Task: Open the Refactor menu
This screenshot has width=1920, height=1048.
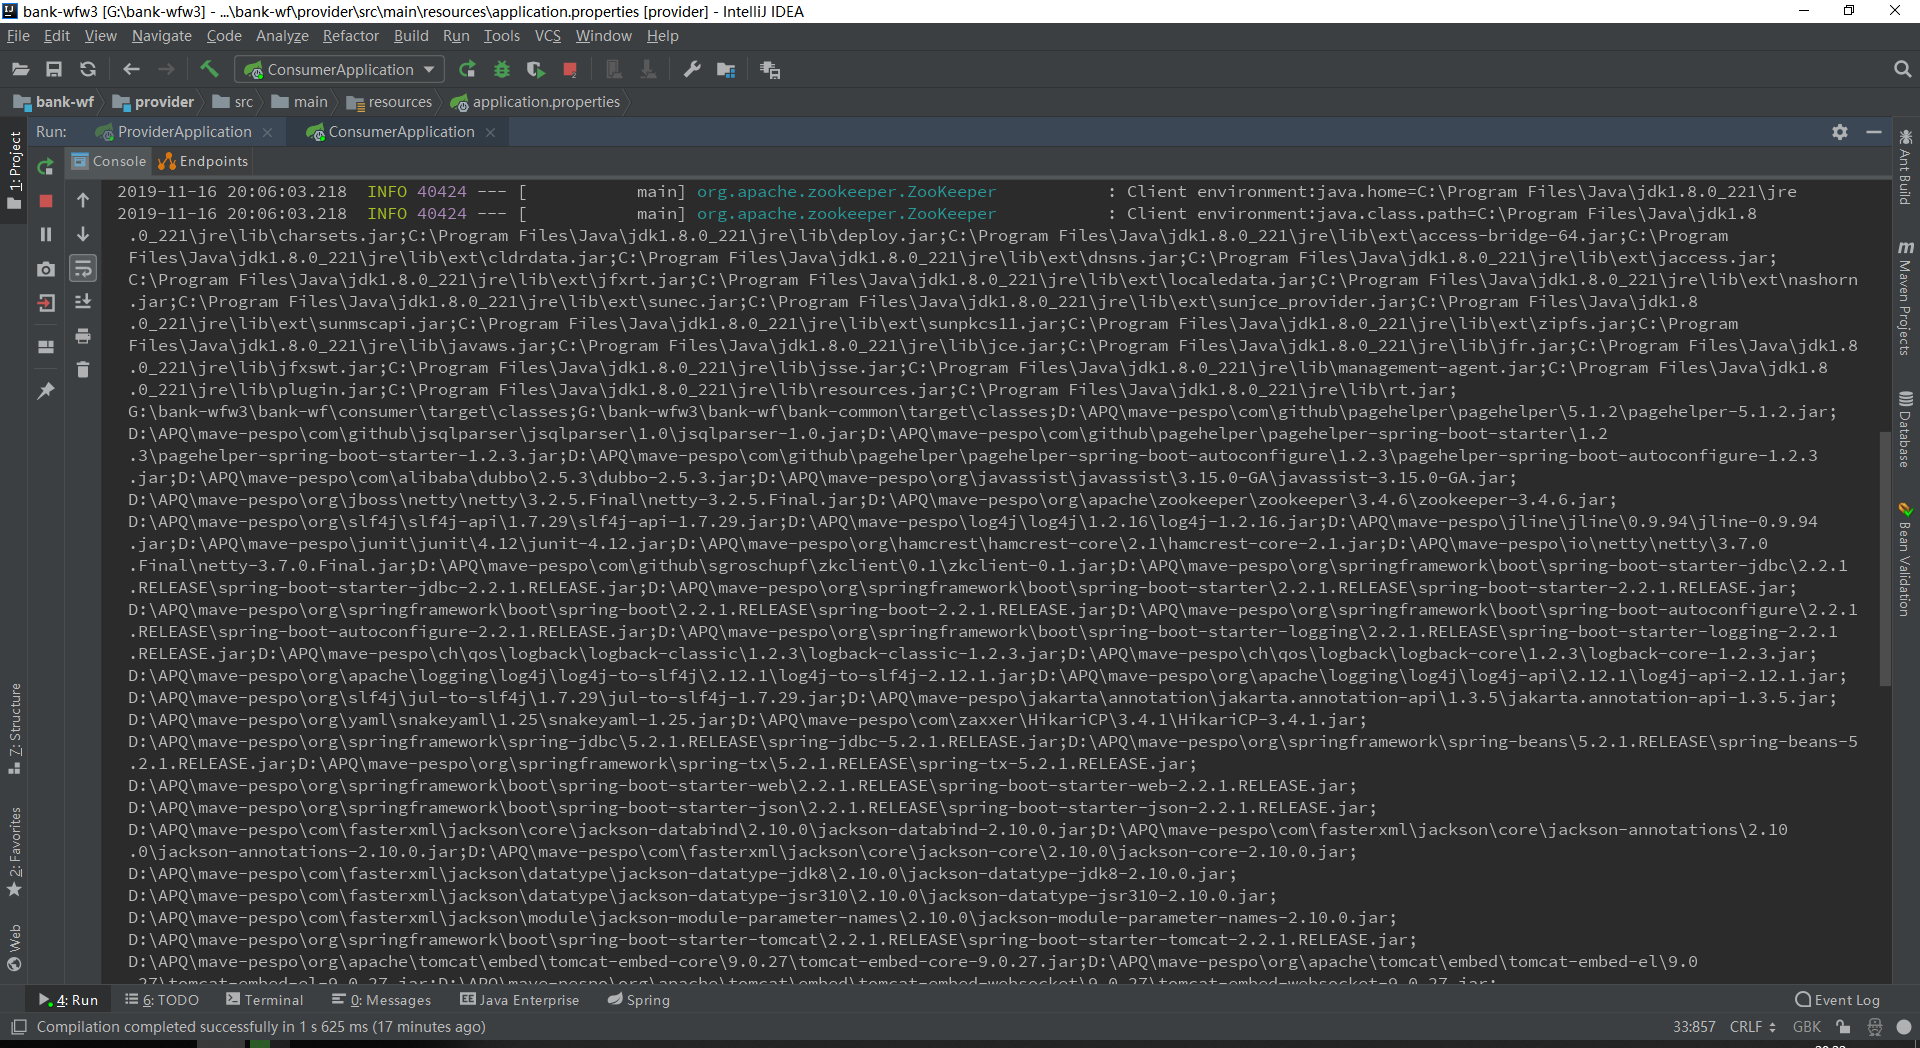Action: (351, 36)
